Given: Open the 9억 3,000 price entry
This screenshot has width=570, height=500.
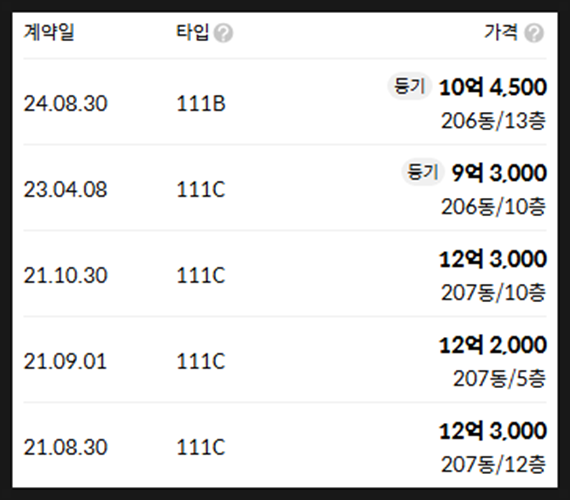Looking at the screenshot, I should click(x=499, y=173).
